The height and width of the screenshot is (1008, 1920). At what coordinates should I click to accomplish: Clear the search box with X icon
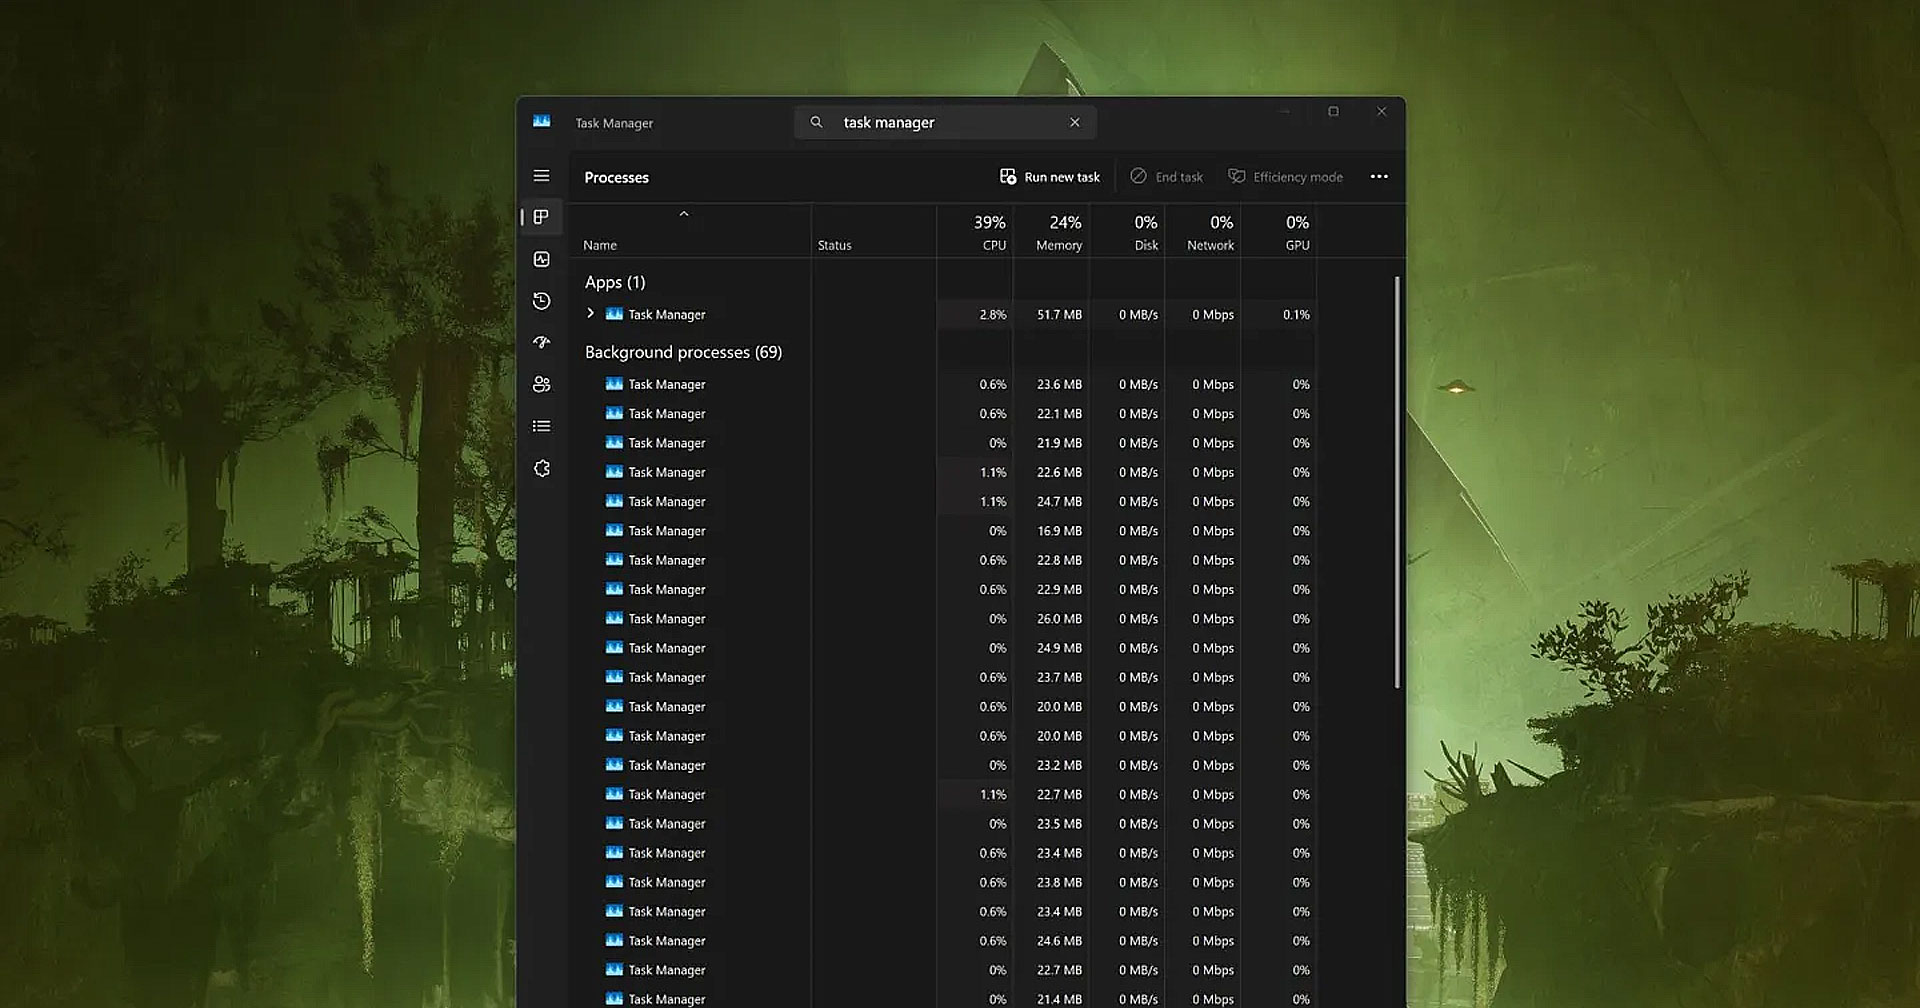click(1074, 122)
